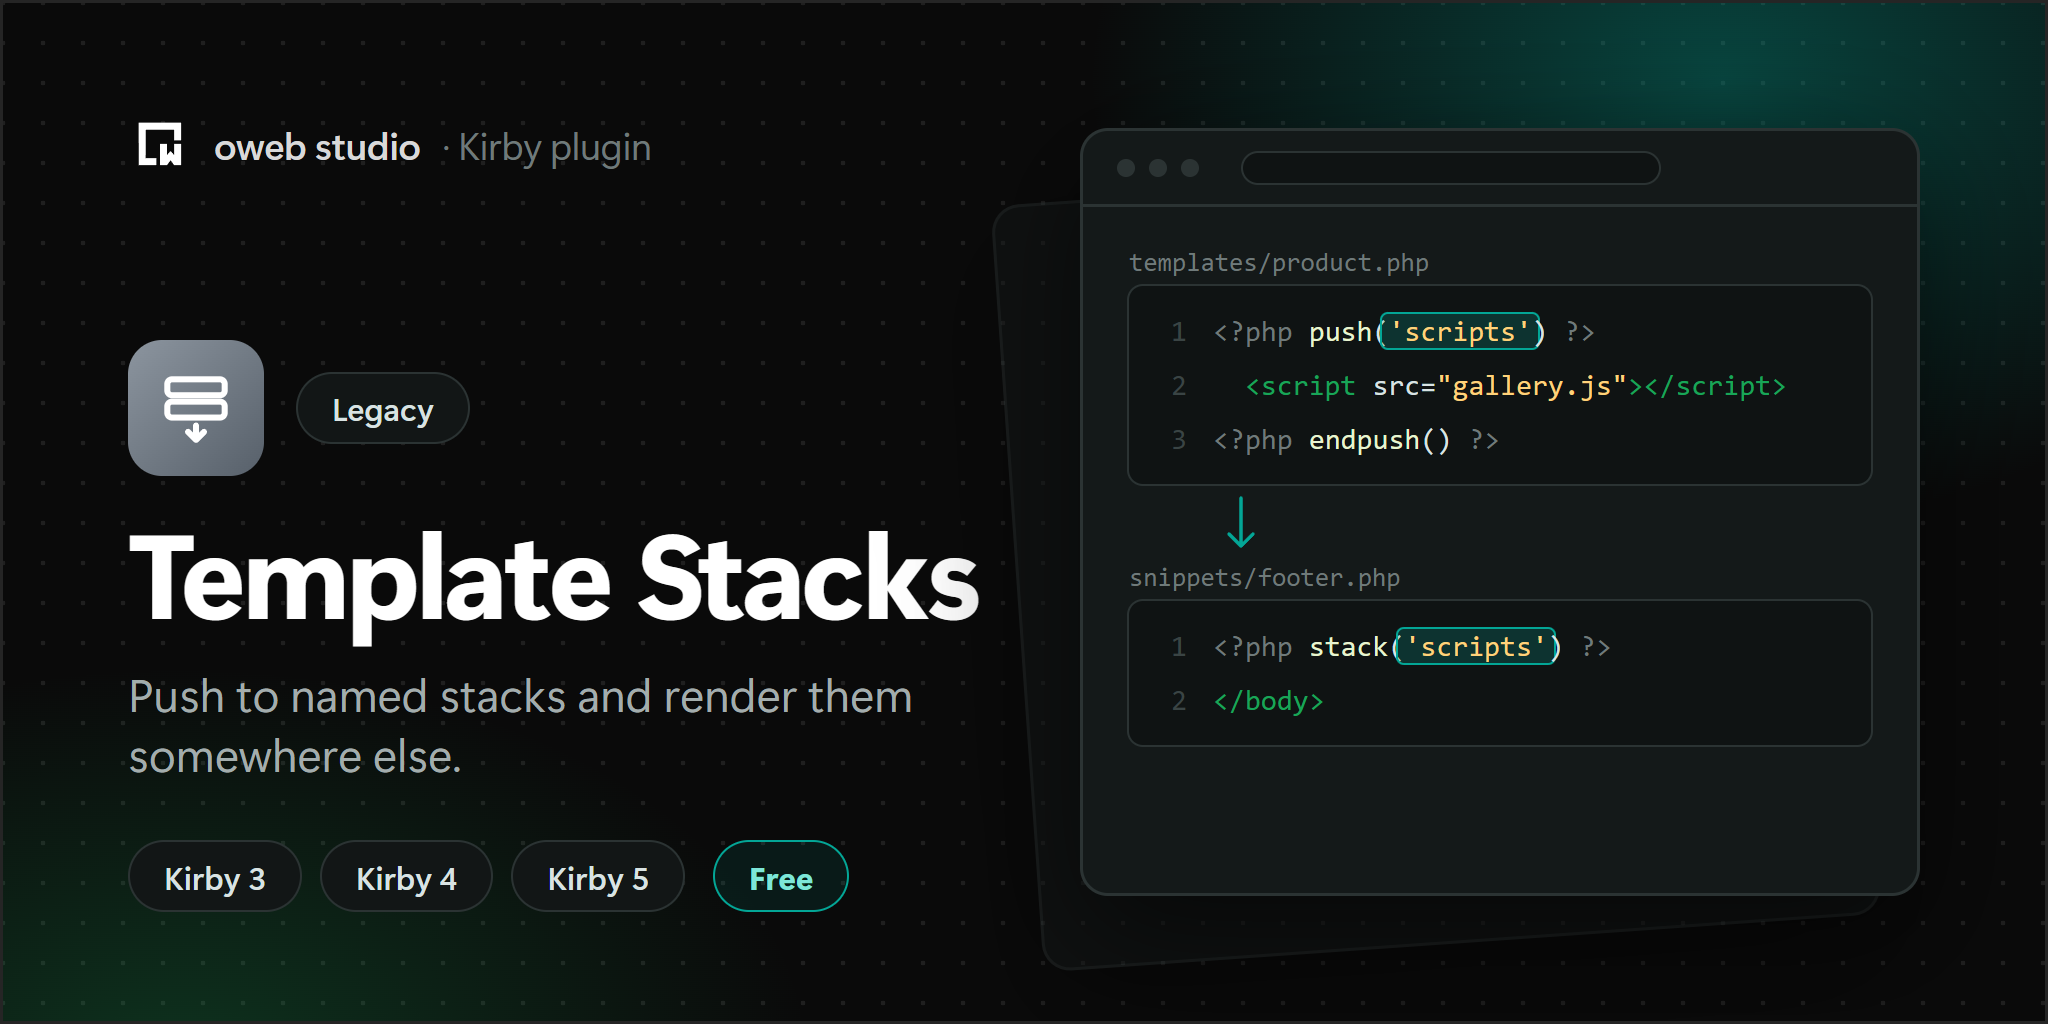Select the Kirby 4 pill

point(406,877)
